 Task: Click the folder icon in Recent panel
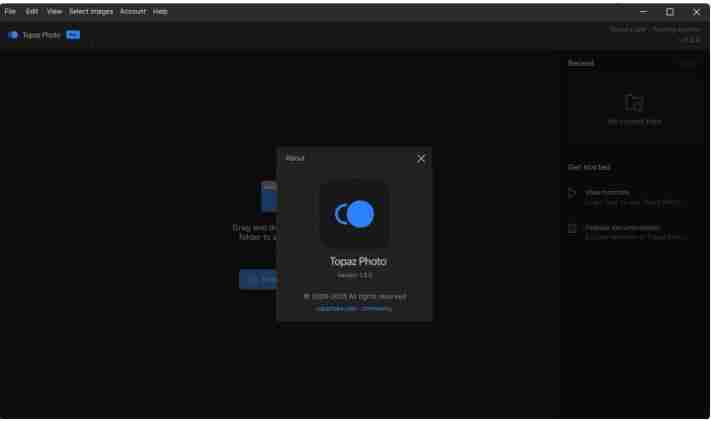[x=634, y=103]
